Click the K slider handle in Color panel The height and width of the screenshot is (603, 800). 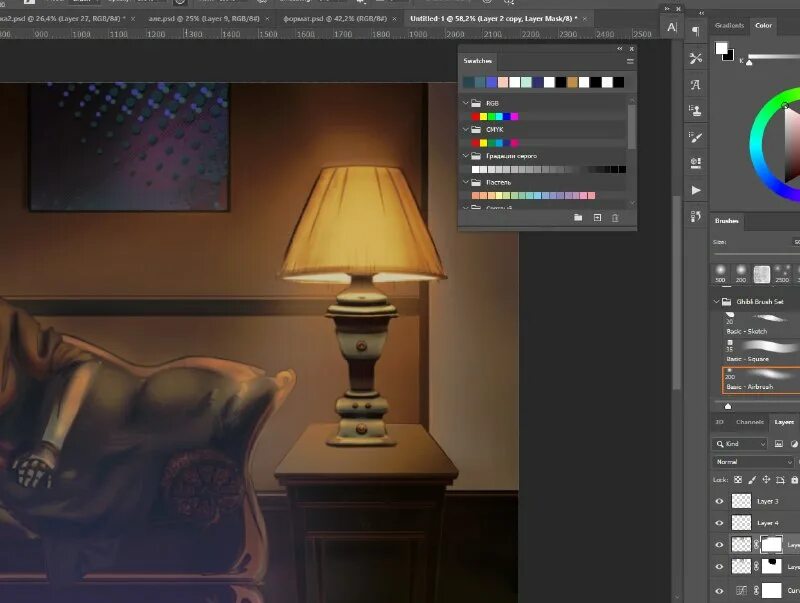click(749, 62)
